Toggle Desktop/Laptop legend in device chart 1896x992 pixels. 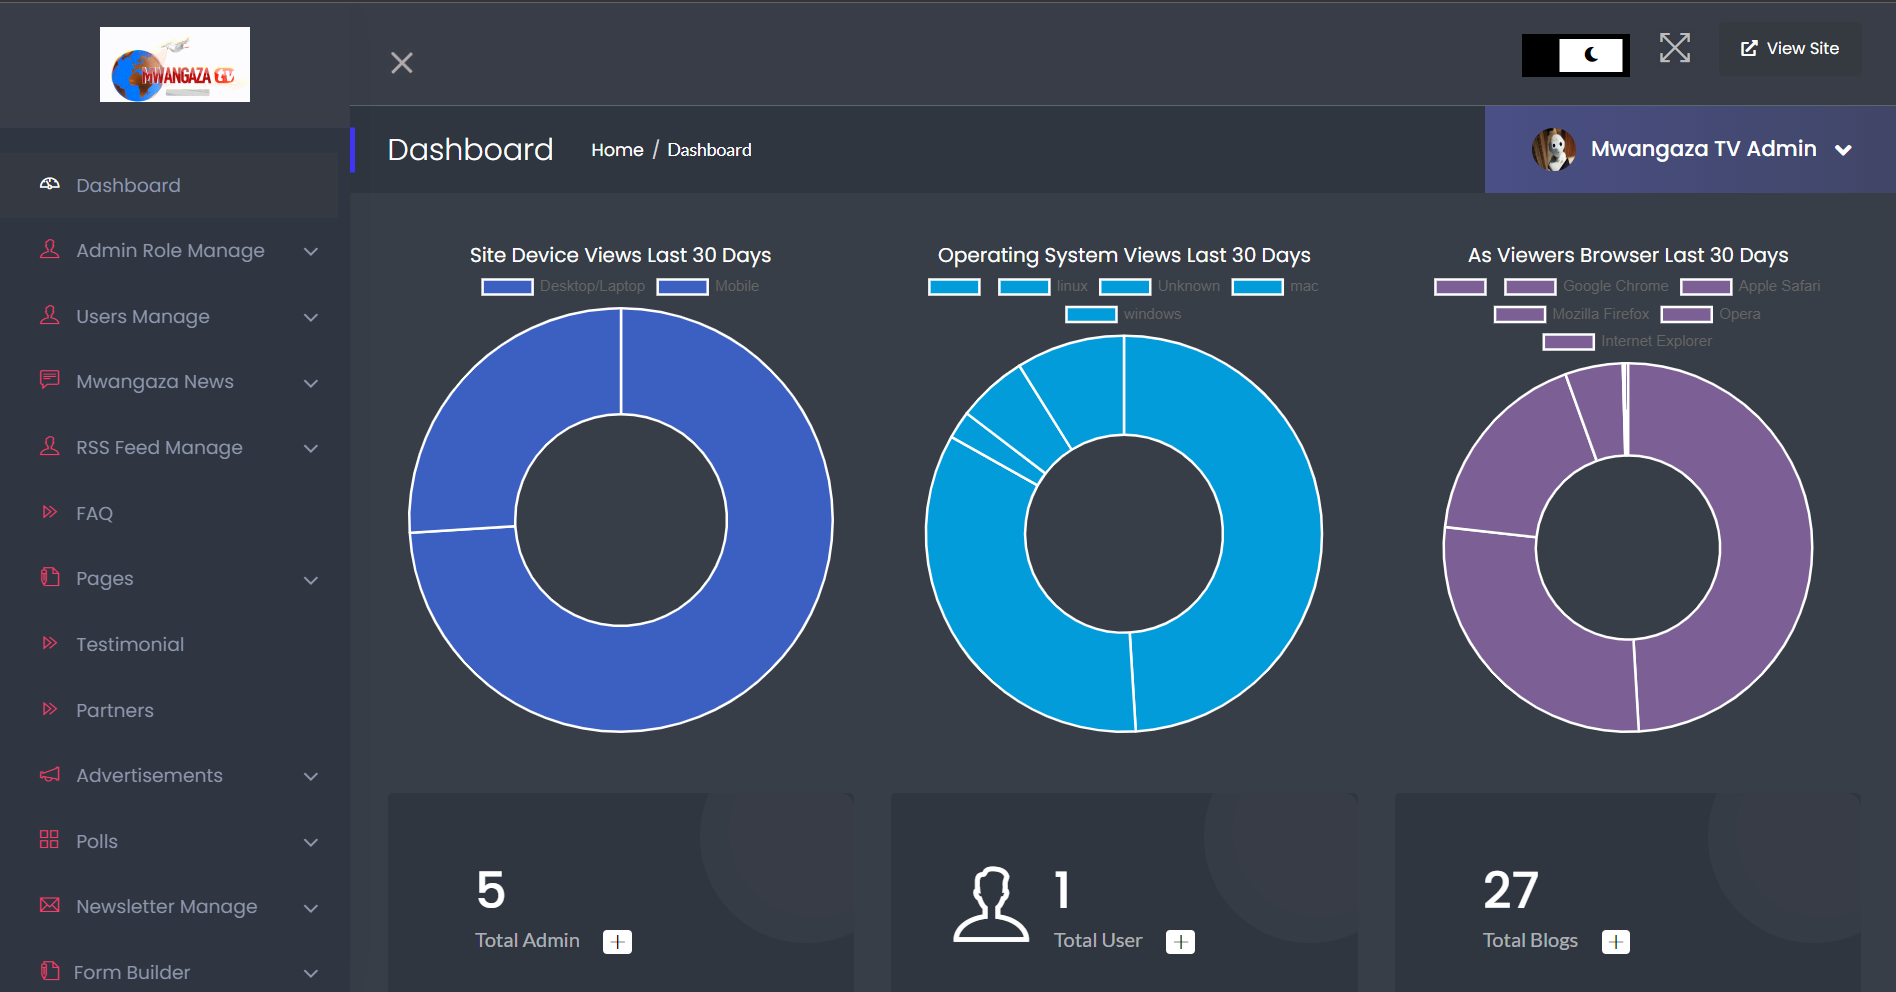[x=563, y=286]
